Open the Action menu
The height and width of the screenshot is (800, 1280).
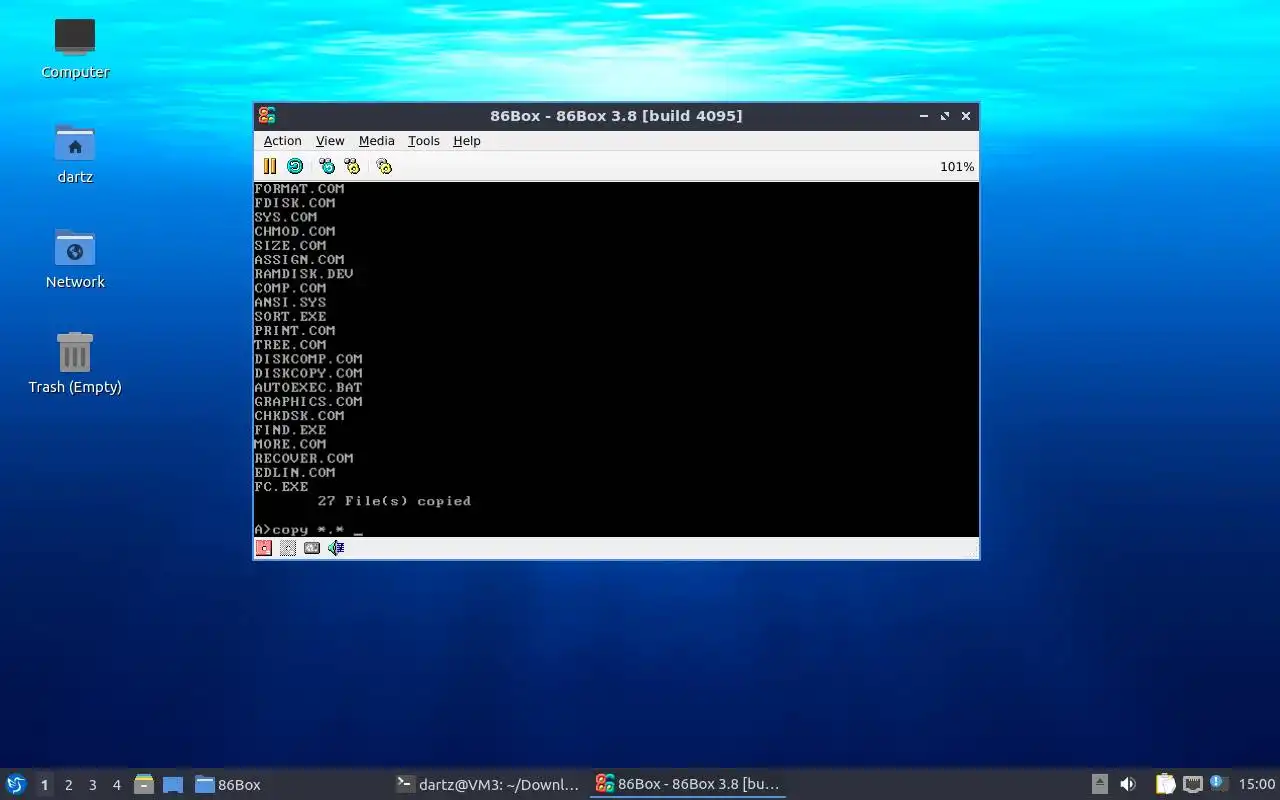pos(282,141)
